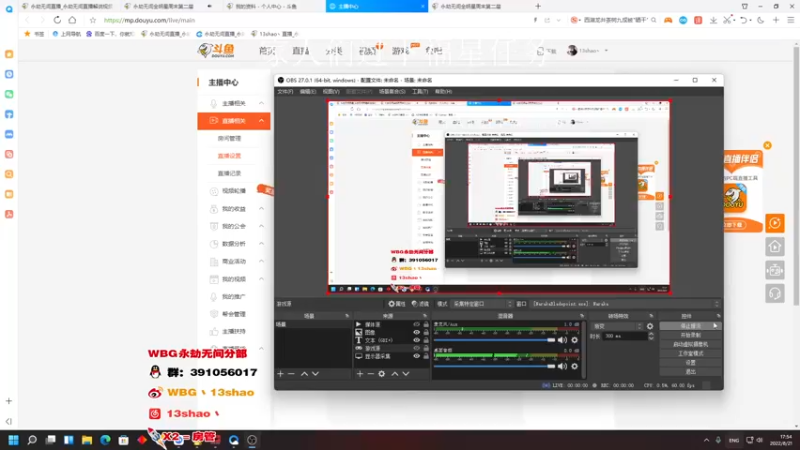Toggle lock on 媒体源 media source
Viewport: 800px width, 450px height.
pos(426,324)
